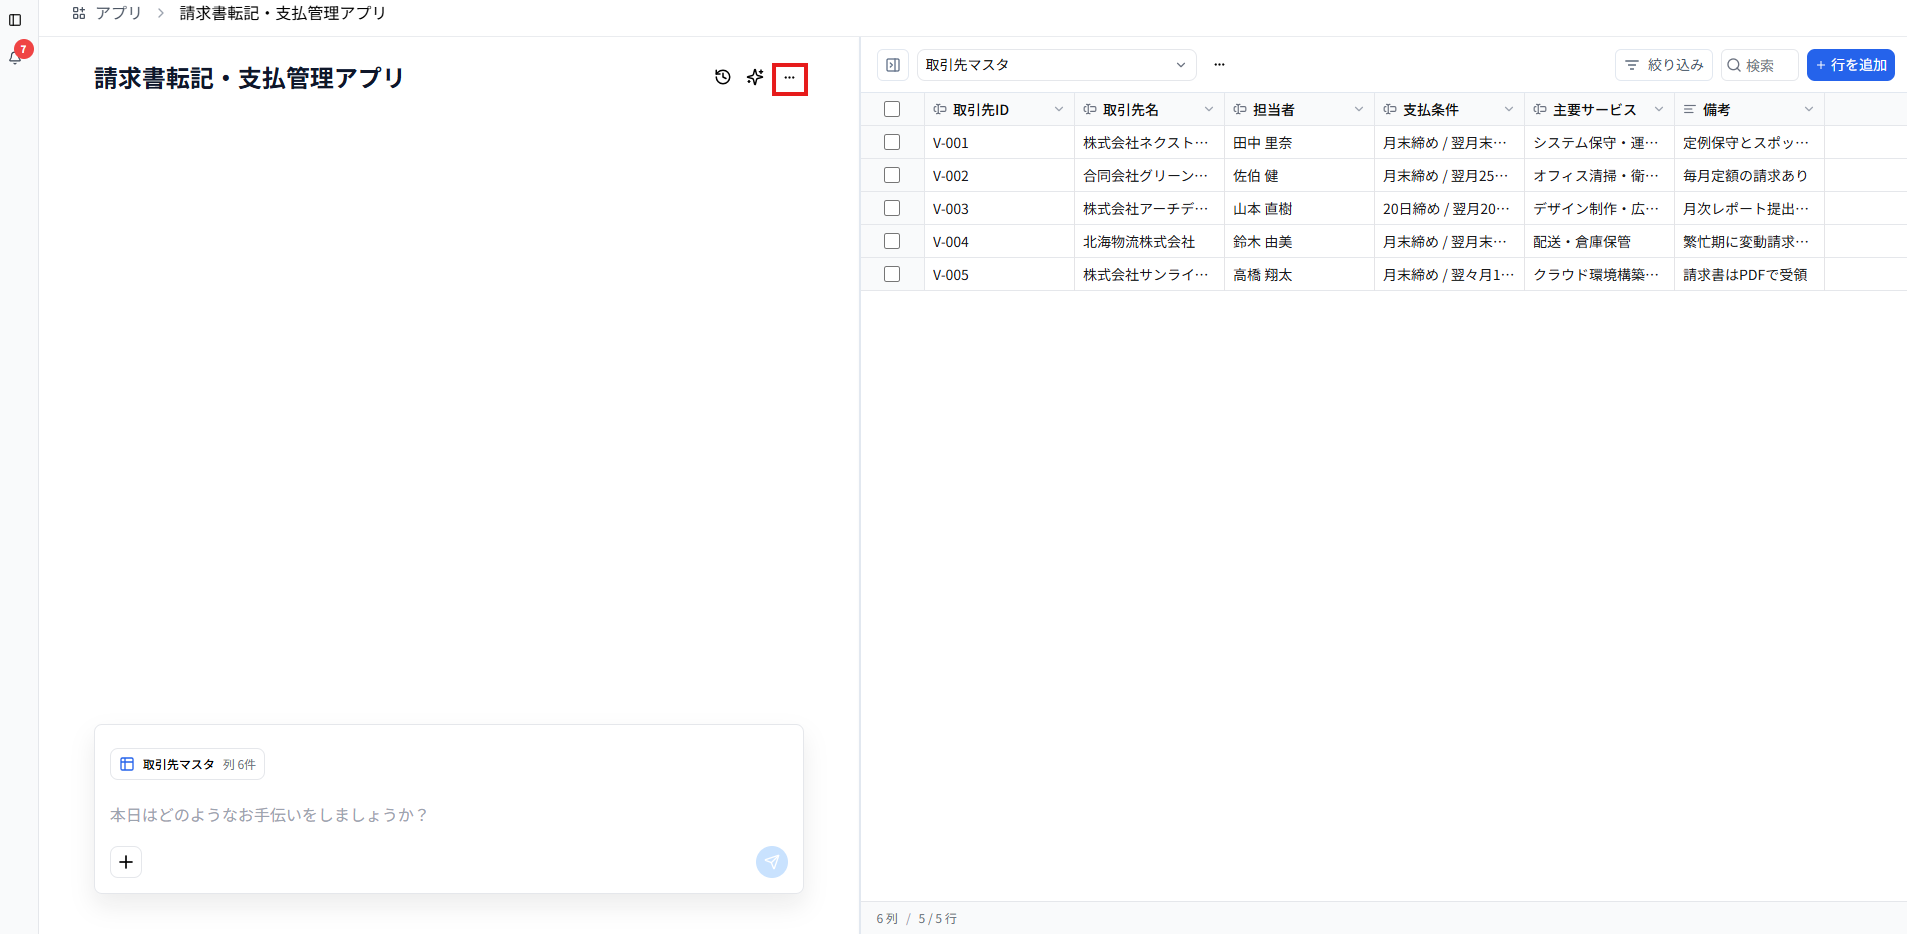Select the 配送・倉庫保管 cell
The image size is (1907, 934).
click(1599, 242)
